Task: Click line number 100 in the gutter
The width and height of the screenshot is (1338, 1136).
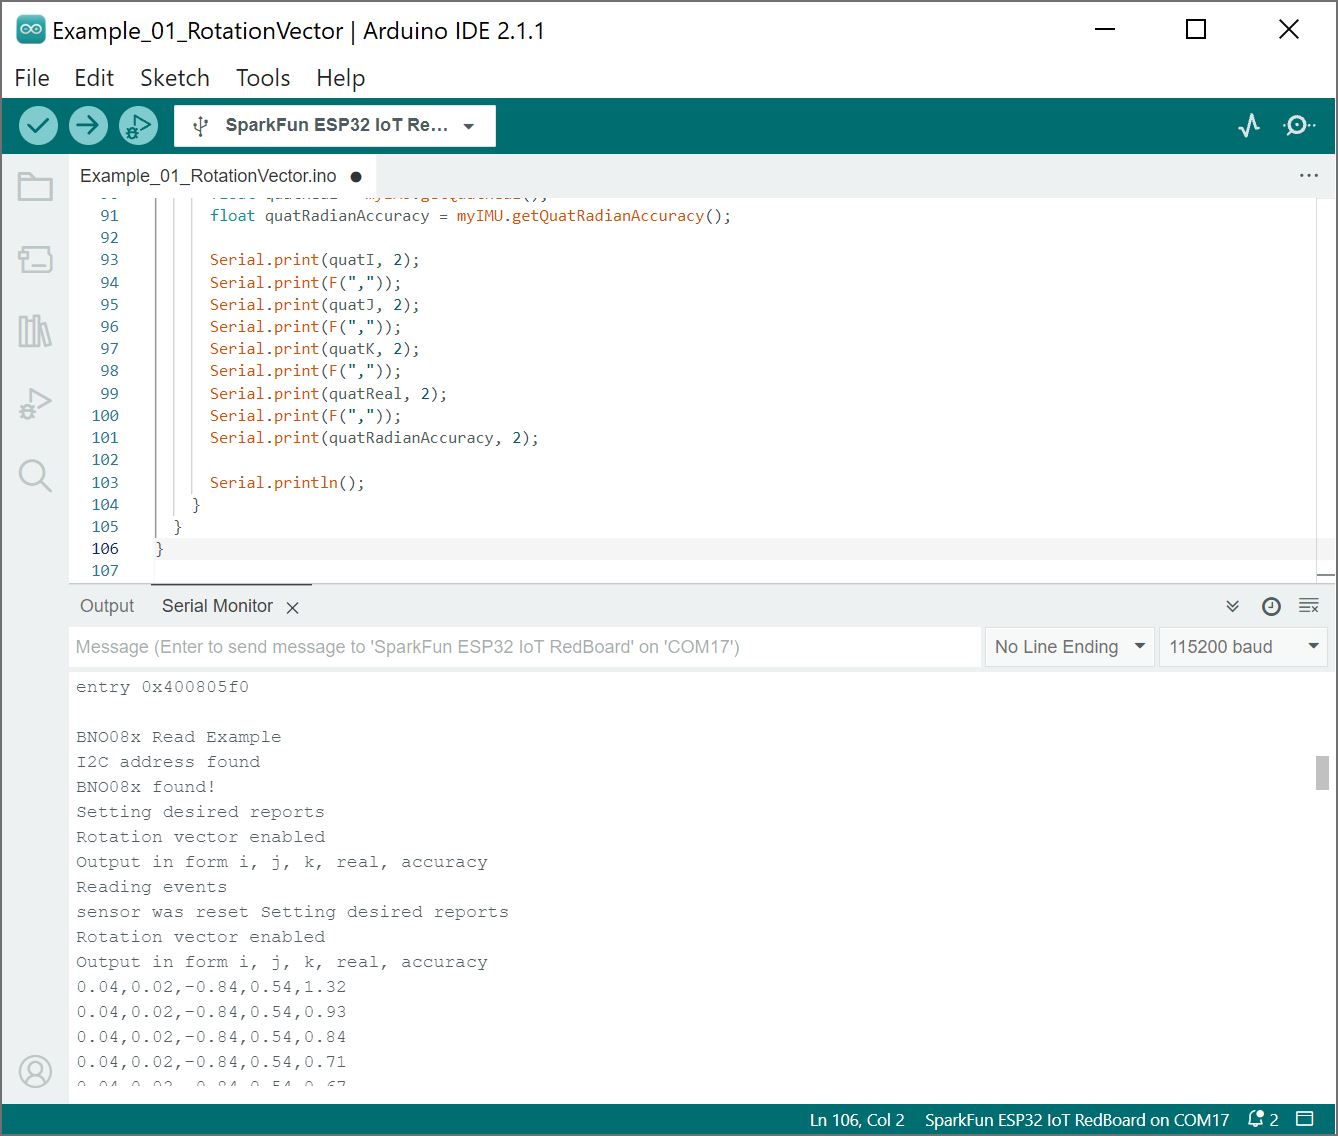Action: pos(105,416)
